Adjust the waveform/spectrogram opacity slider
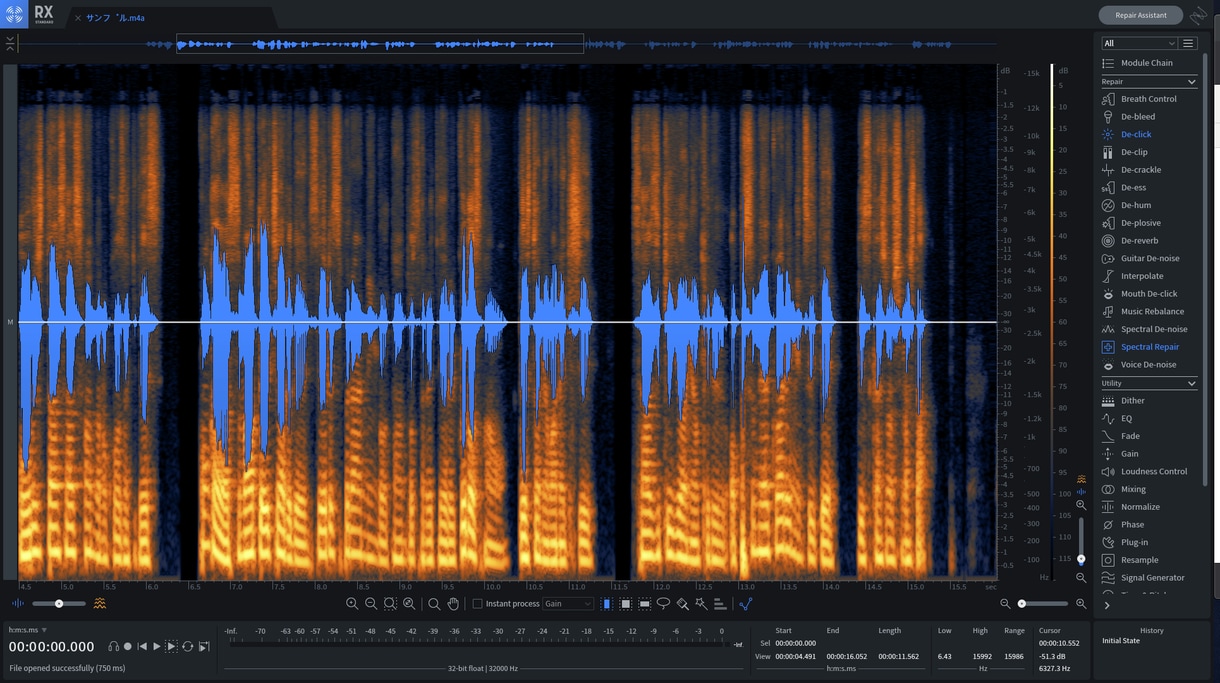The width and height of the screenshot is (1220, 683). [x=59, y=604]
